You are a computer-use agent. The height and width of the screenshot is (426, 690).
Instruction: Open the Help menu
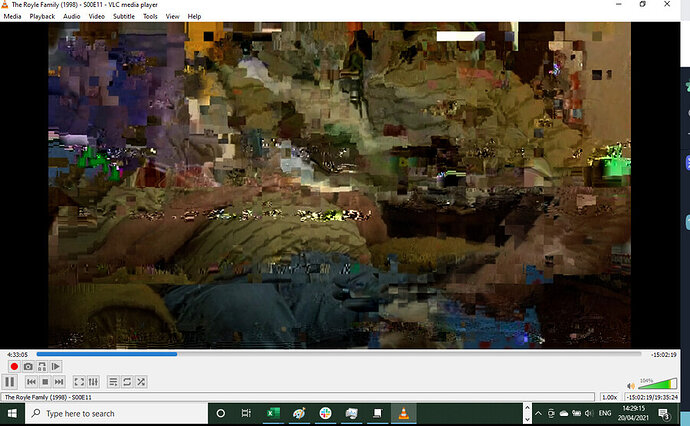pyautogui.click(x=194, y=16)
